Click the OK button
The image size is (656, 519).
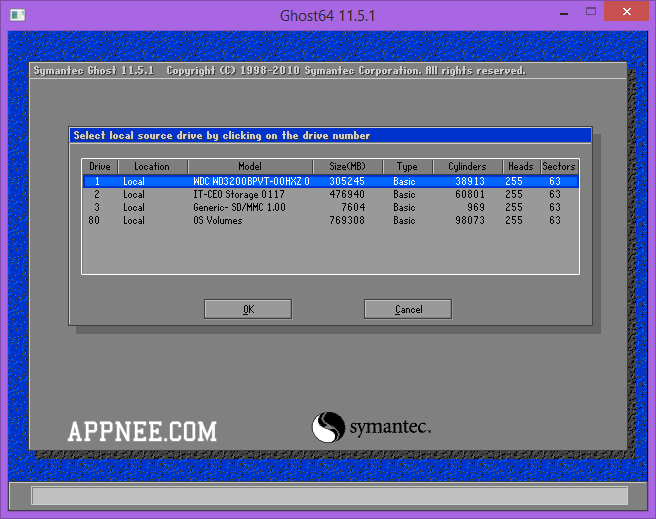(x=248, y=309)
